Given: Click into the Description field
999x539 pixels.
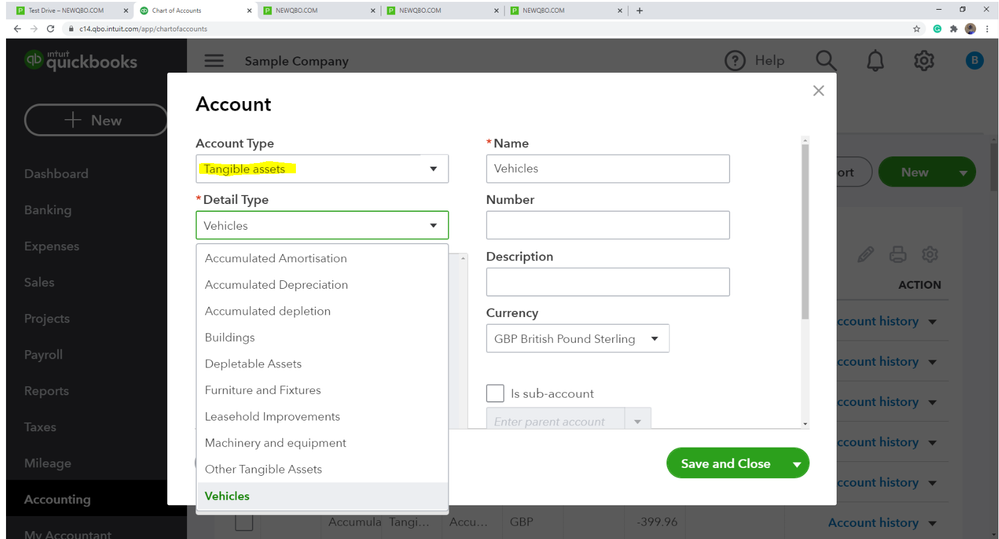Looking at the screenshot, I should 607,282.
